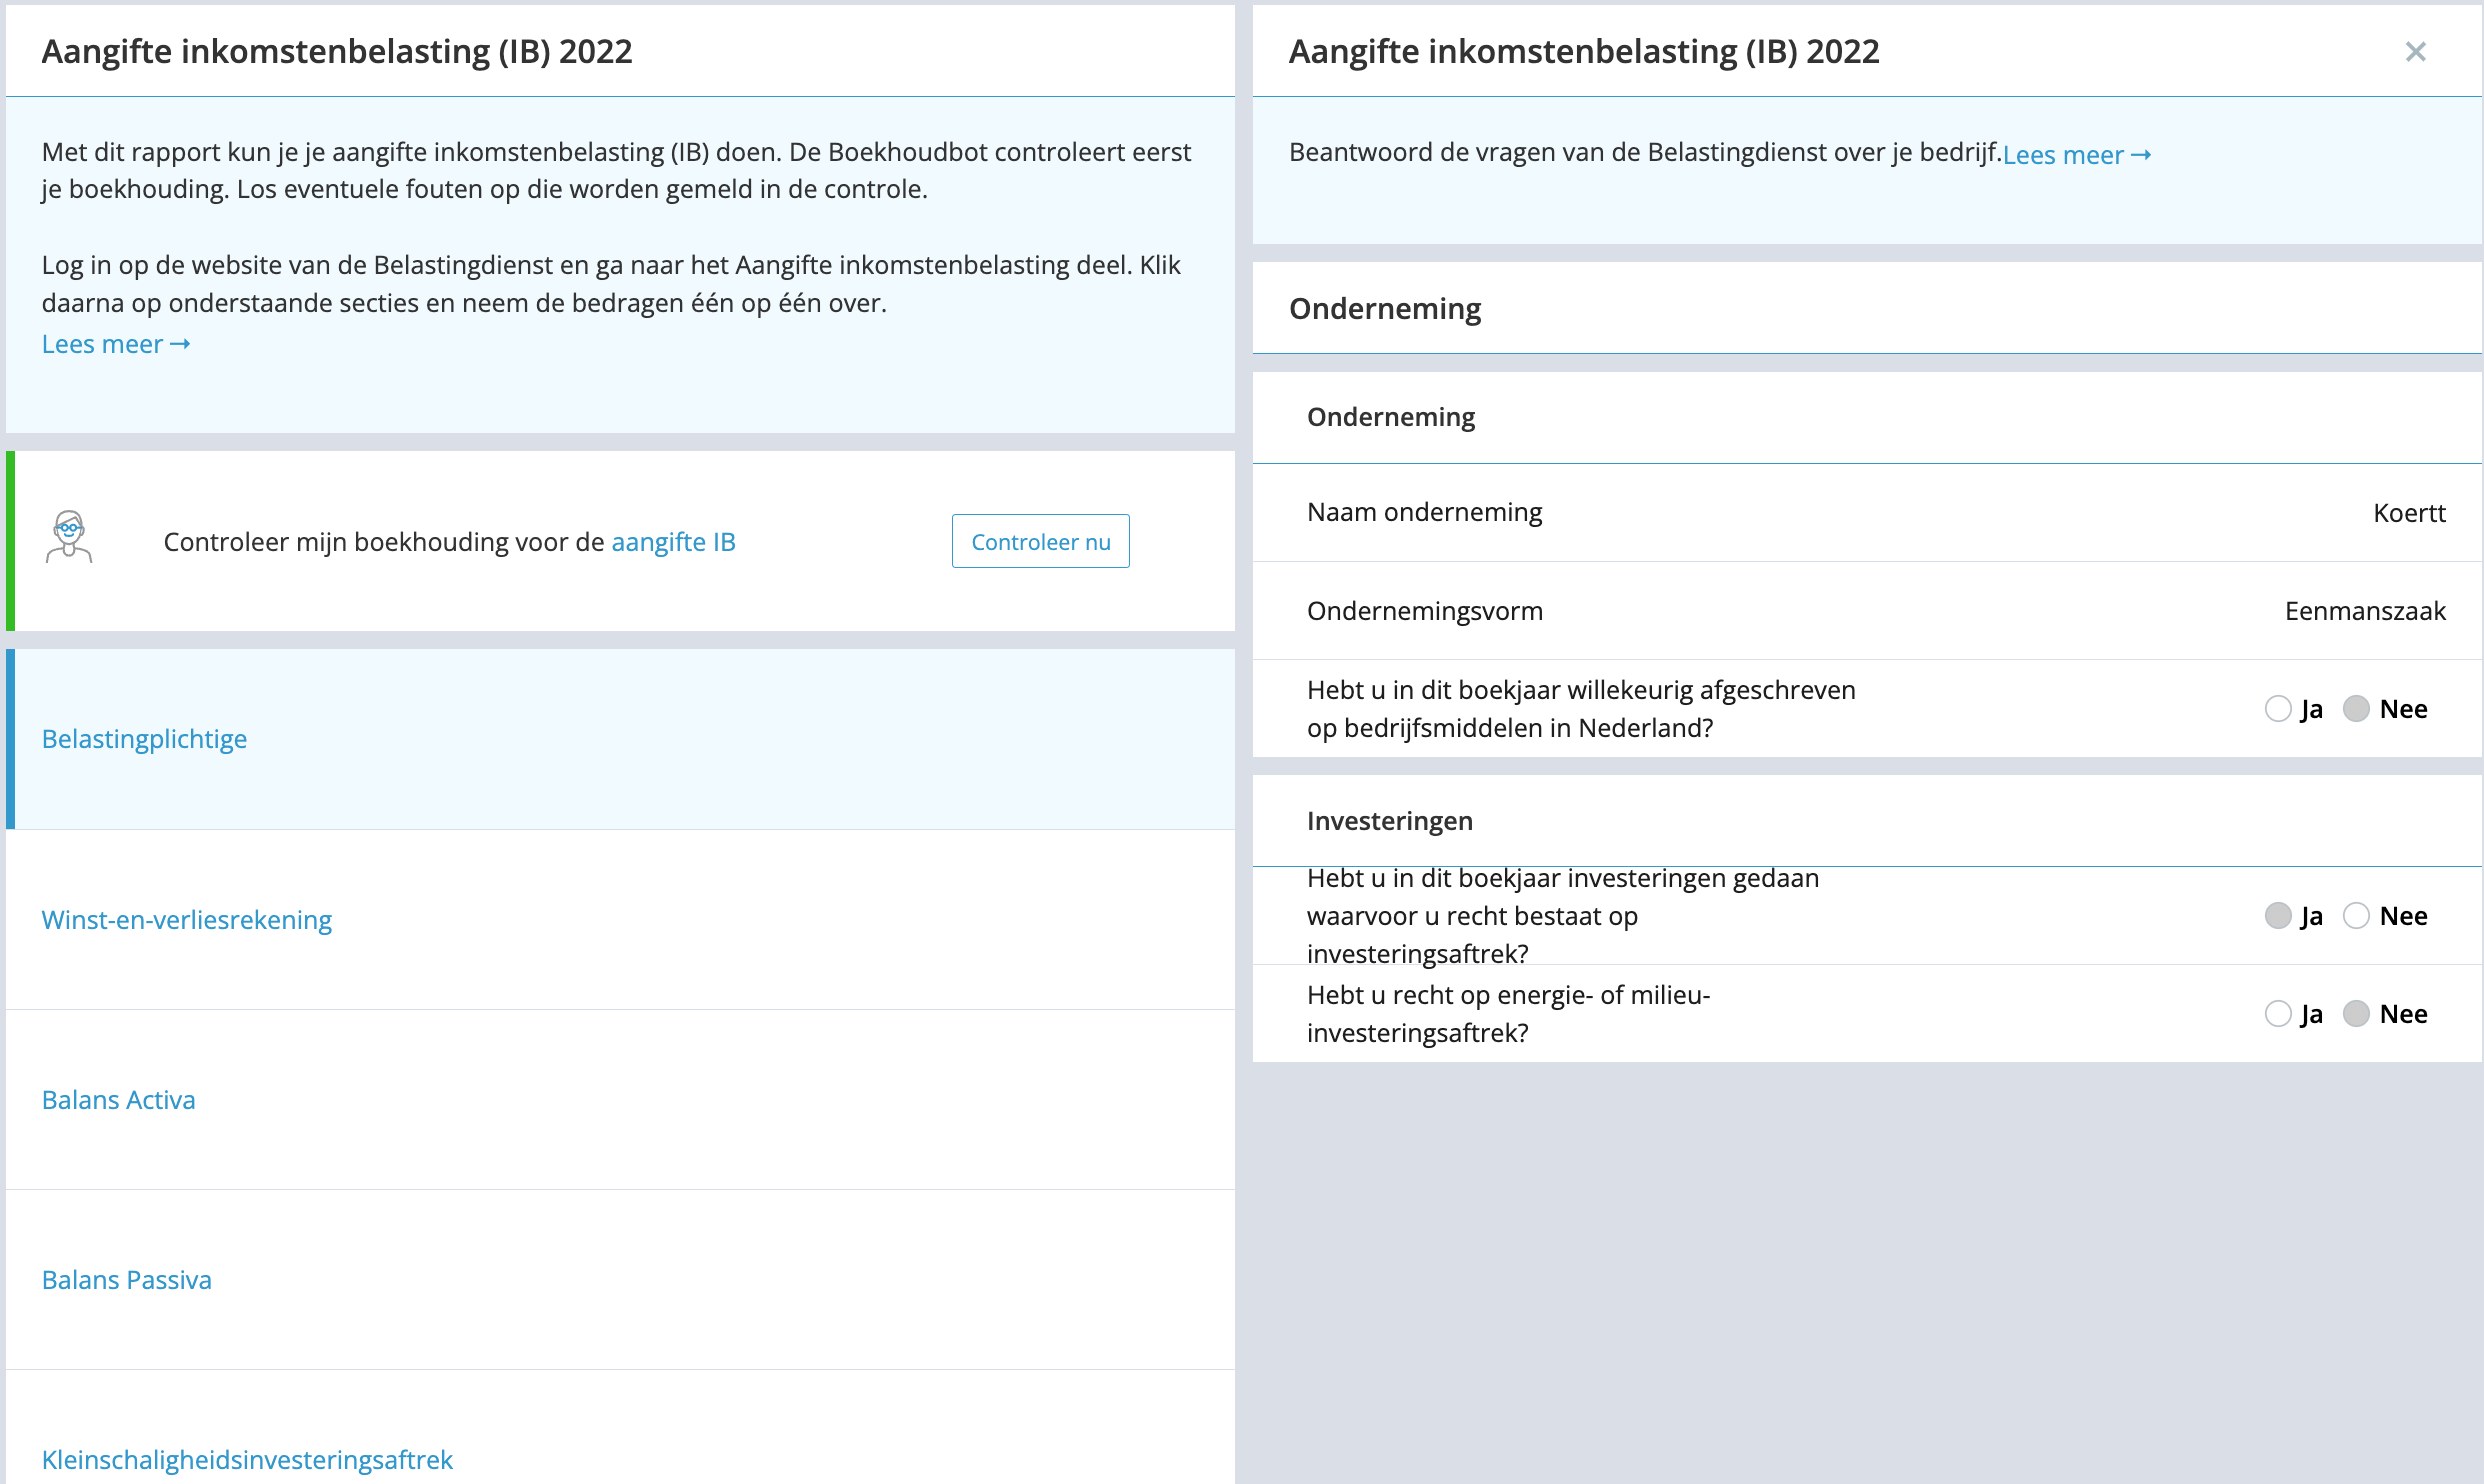Click the Investeringen subsection header

(1389, 821)
